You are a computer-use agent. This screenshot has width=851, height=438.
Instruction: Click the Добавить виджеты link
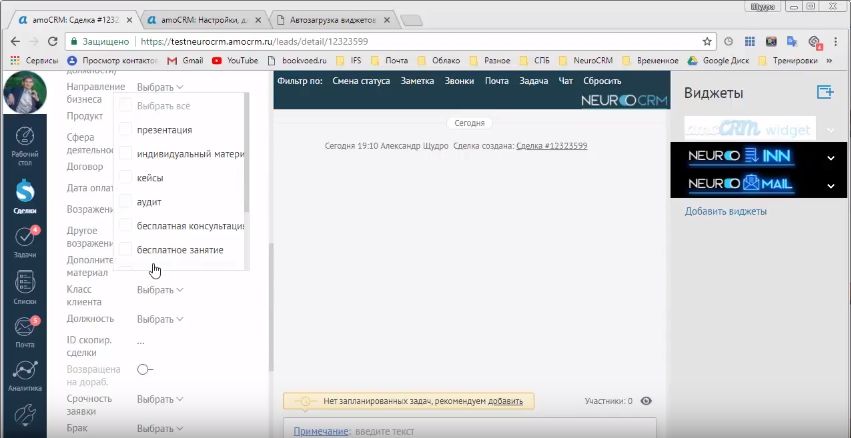726,212
